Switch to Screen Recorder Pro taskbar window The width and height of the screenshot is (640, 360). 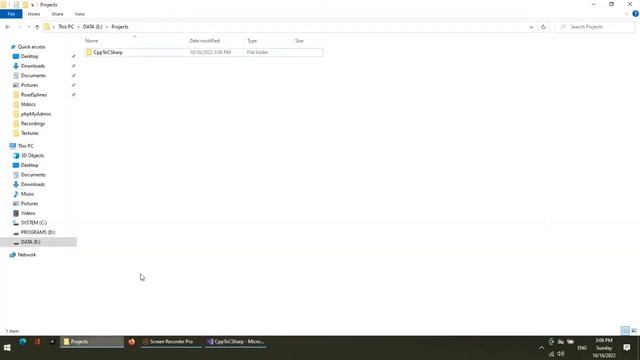(x=171, y=342)
